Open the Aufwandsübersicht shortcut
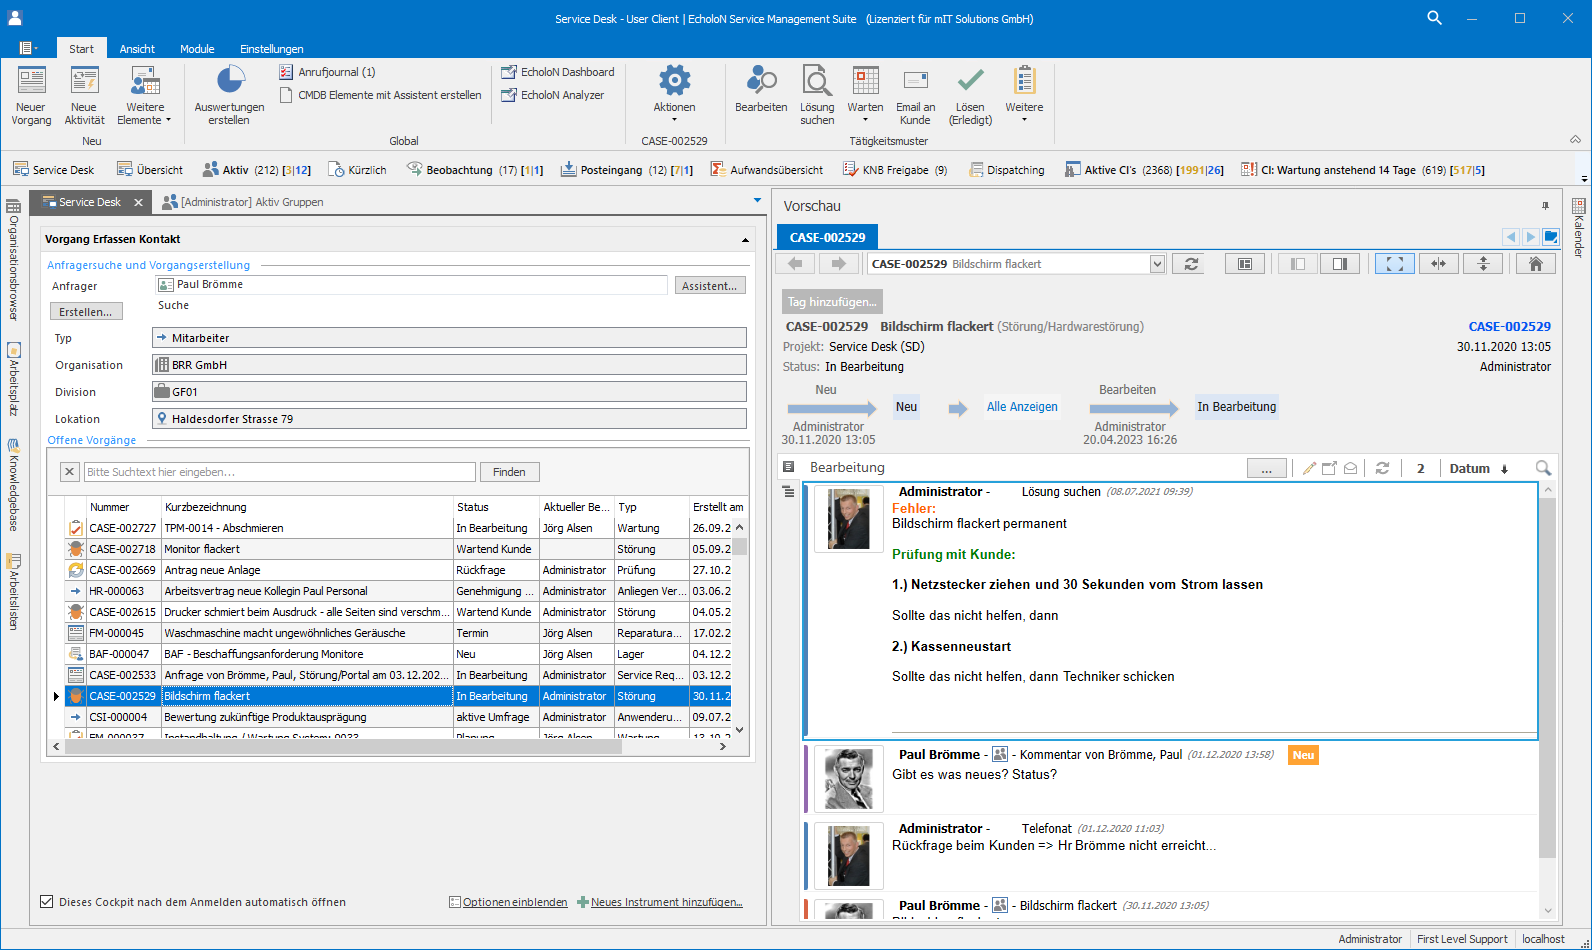 [x=766, y=170]
